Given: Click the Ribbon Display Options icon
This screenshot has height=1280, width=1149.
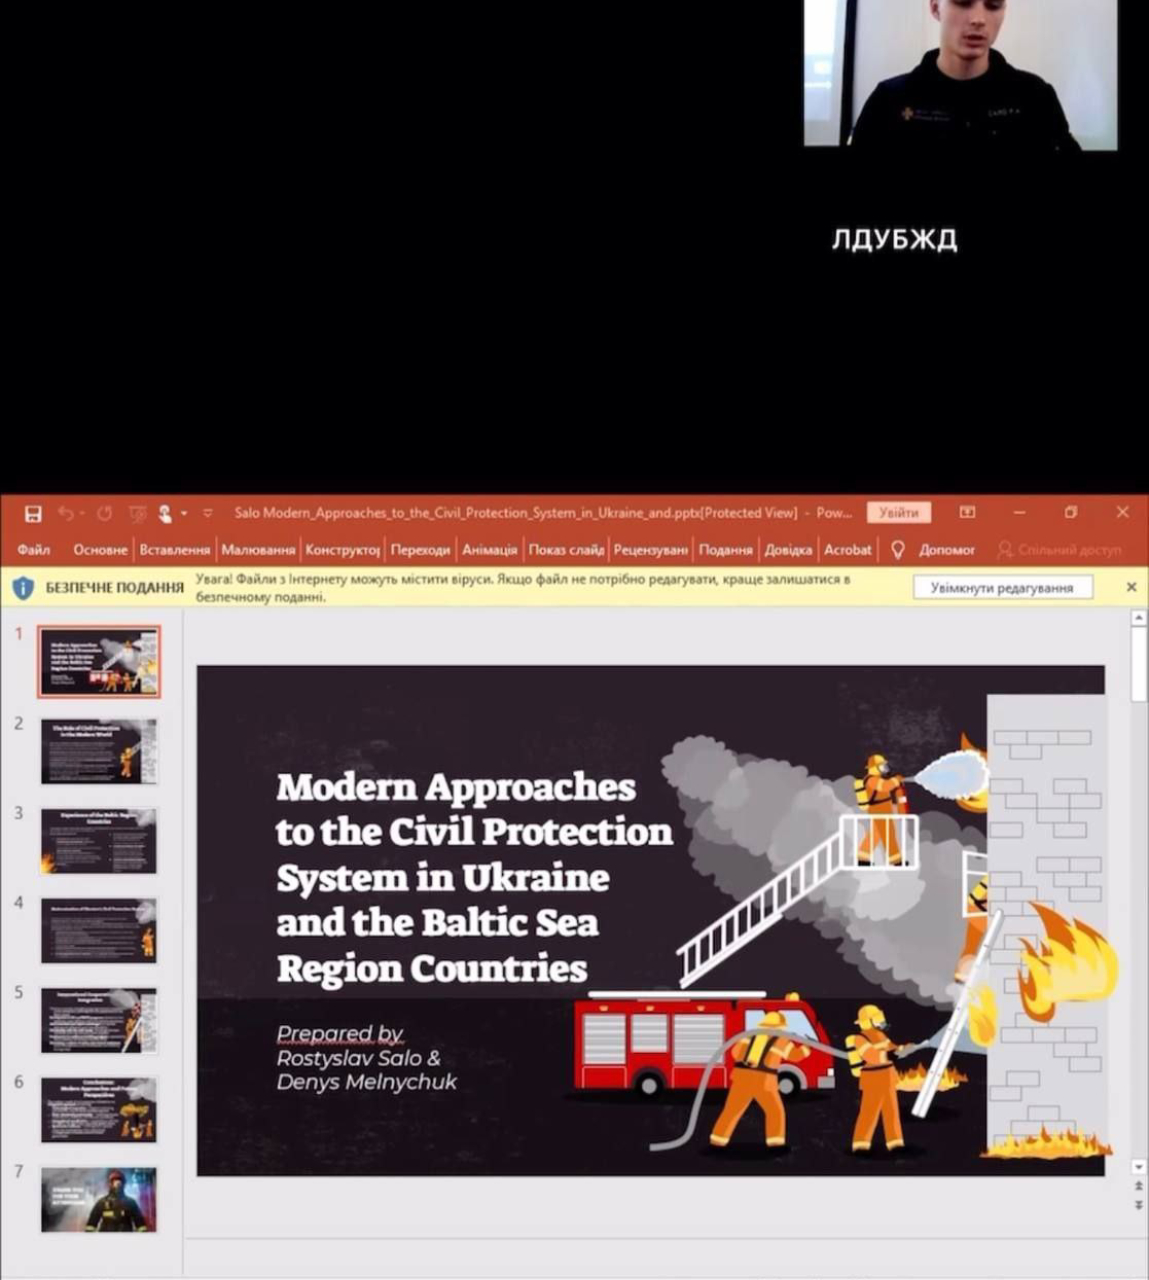Looking at the screenshot, I should pos(967,512).
